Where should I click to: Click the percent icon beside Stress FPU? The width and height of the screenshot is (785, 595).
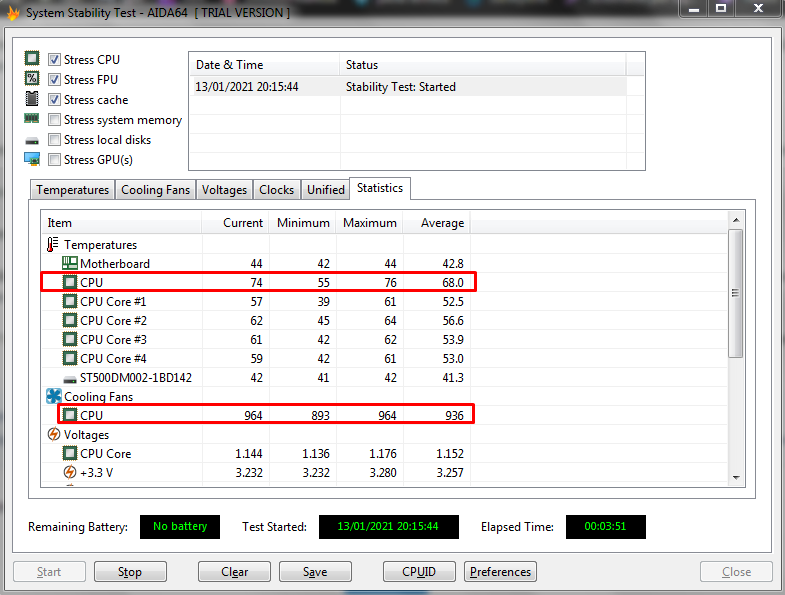(x=32, y=78)
